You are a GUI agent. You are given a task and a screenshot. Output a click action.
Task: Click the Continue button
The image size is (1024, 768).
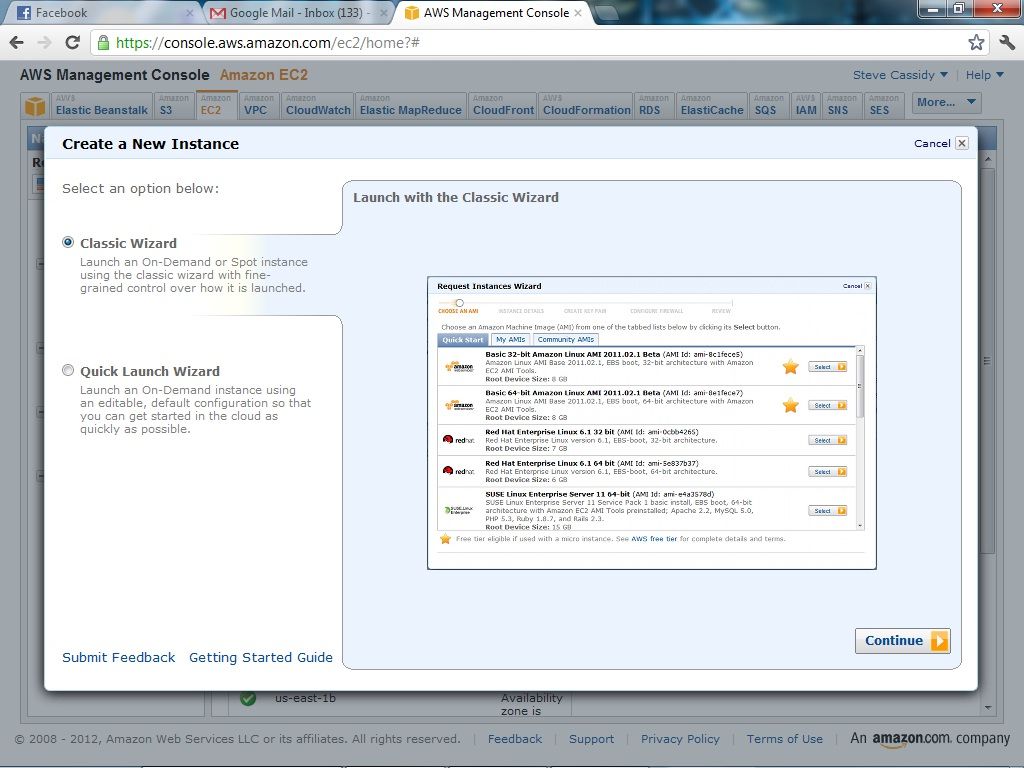point(903,641)
